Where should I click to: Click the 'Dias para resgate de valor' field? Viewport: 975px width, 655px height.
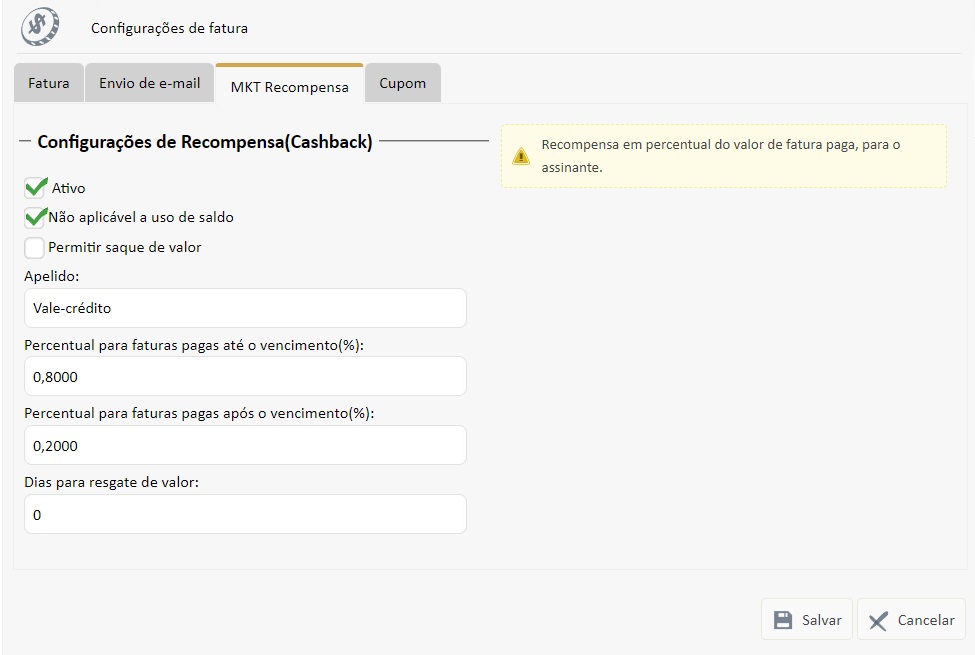coord(245,514)
